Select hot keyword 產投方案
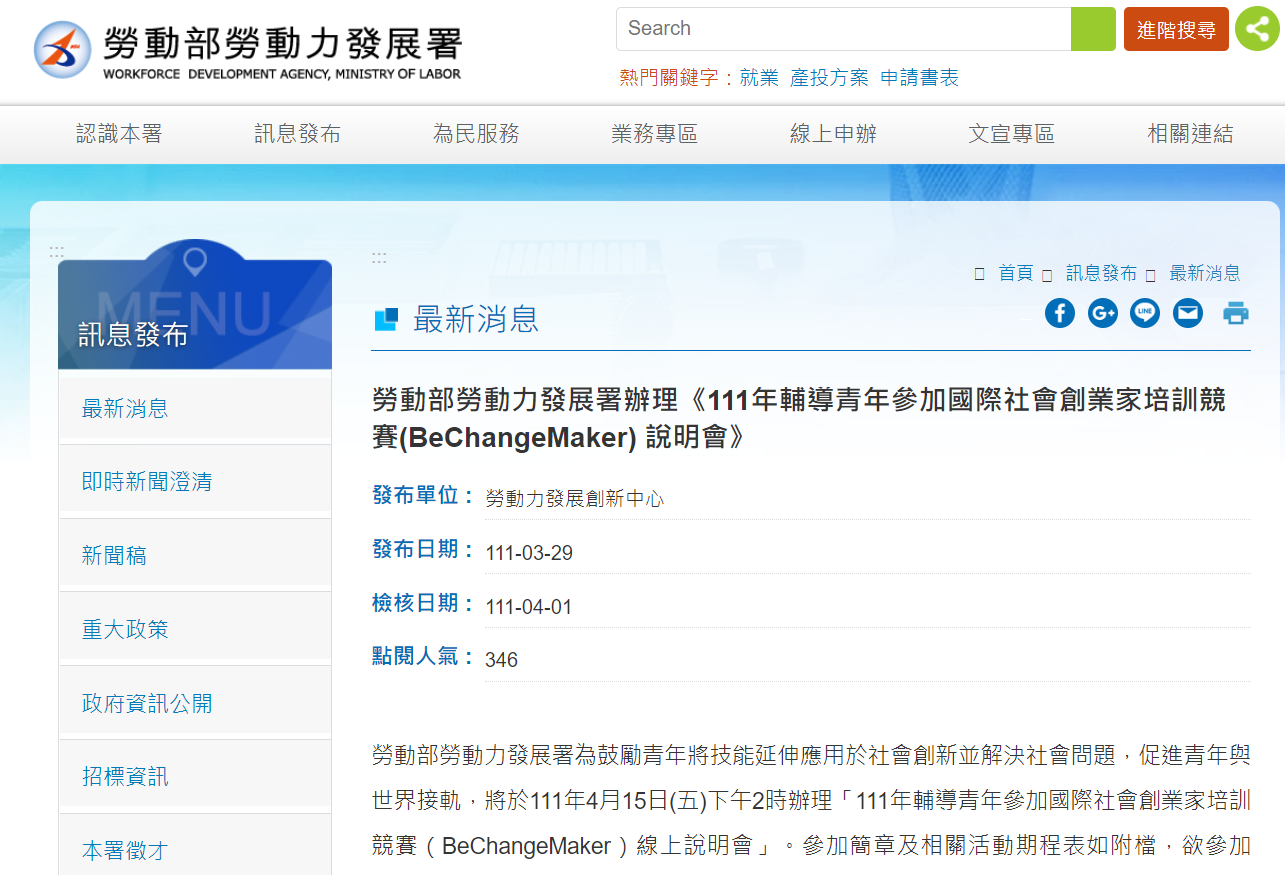1285x875 pixels. pos(829,78)
